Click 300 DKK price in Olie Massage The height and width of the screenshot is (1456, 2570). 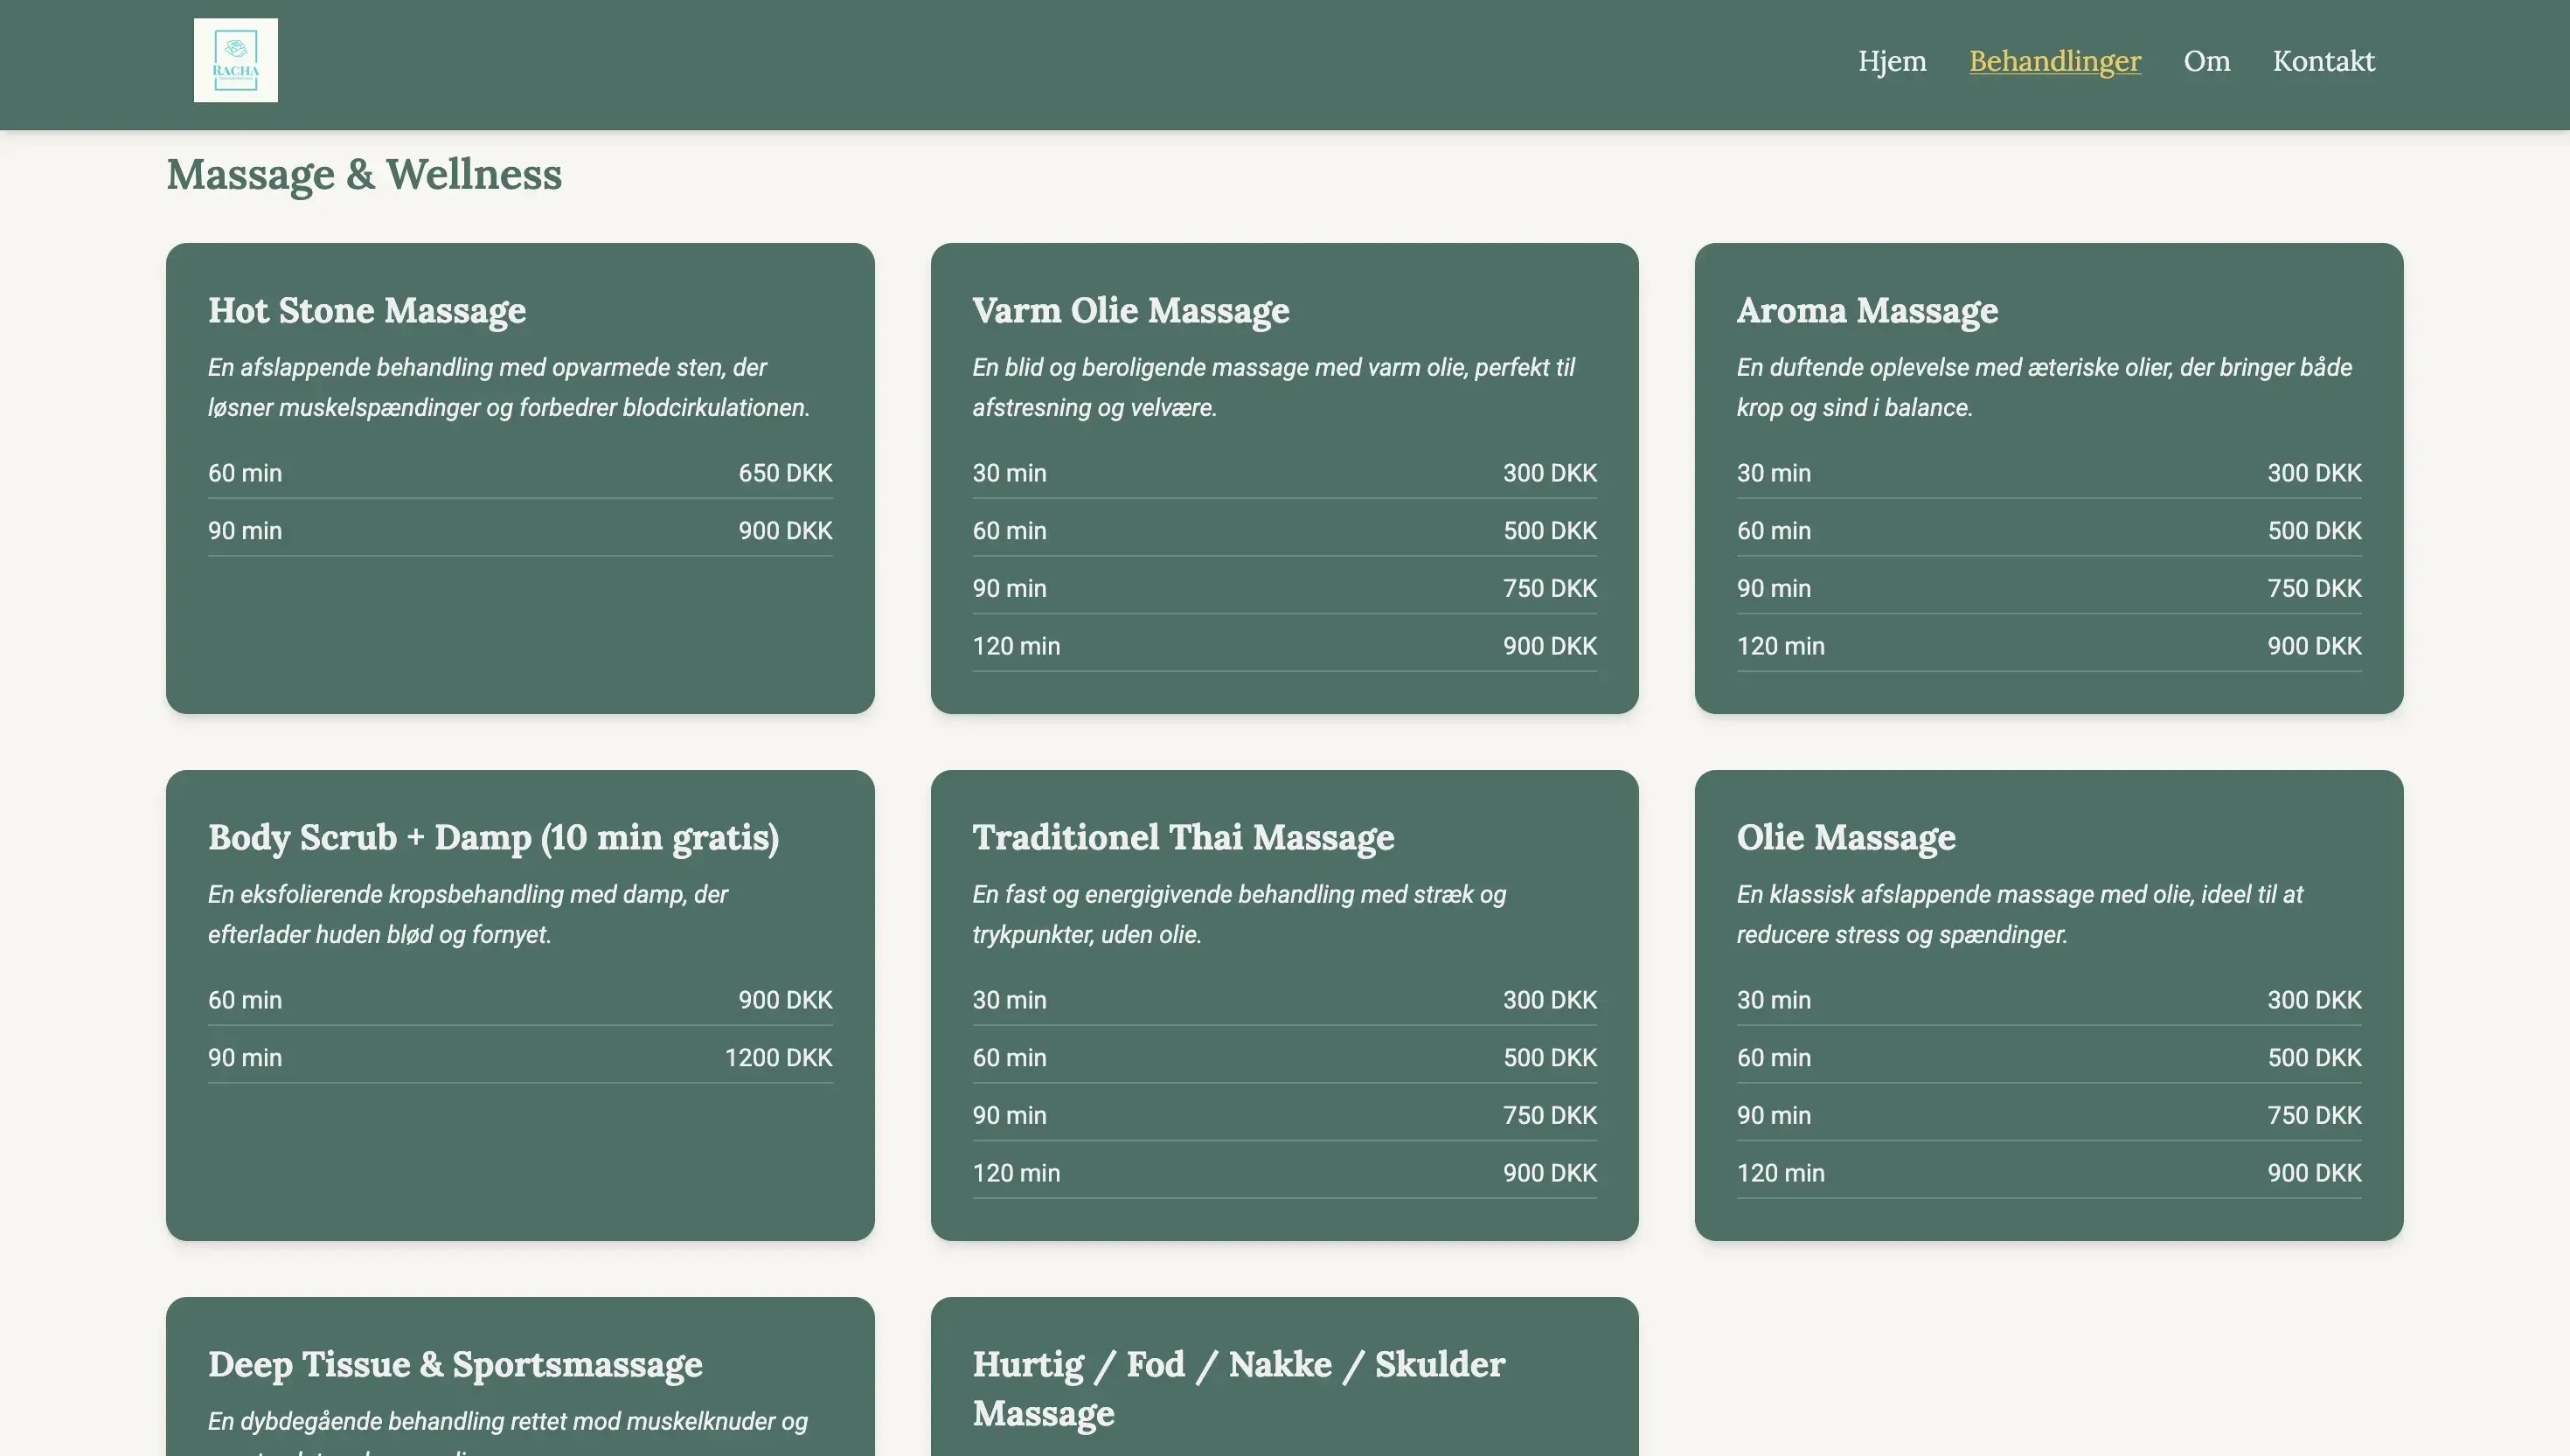2314,1000
